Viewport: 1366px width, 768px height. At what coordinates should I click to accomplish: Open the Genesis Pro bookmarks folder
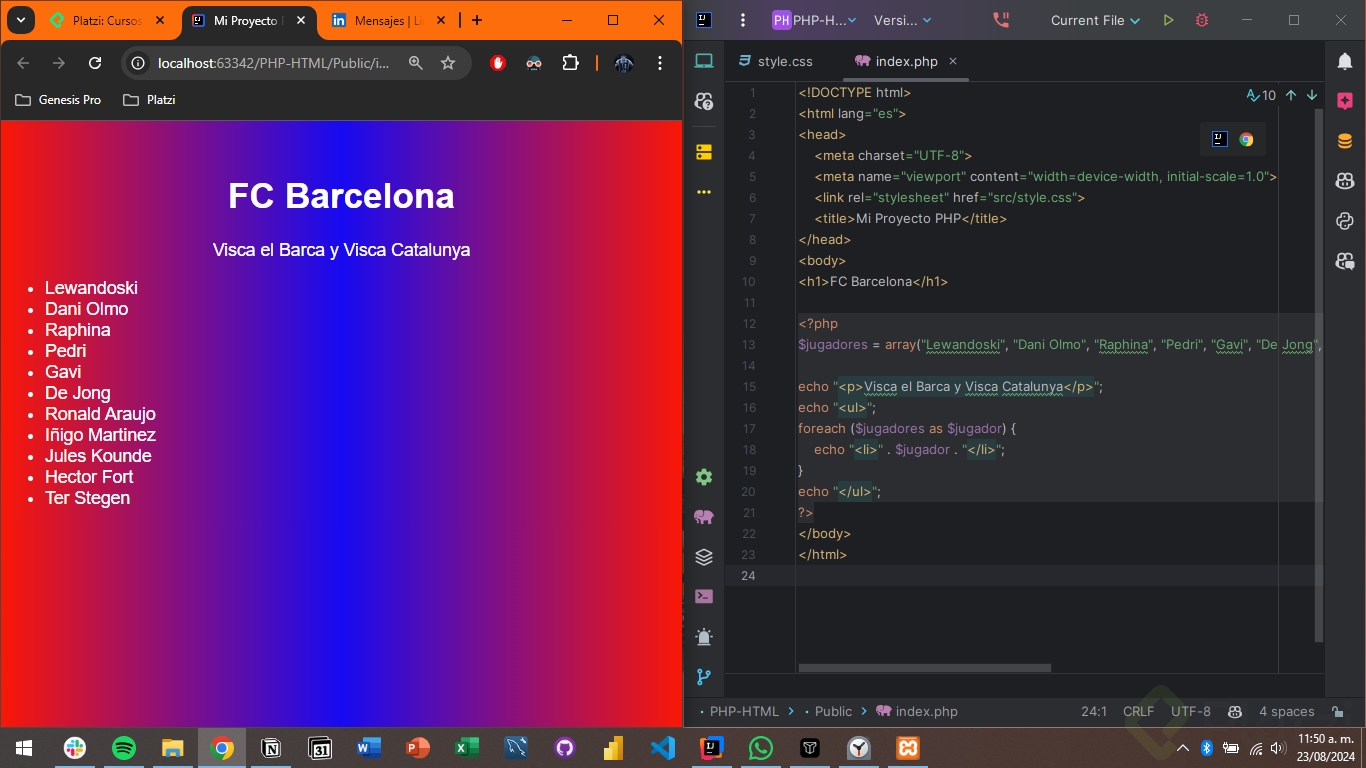pyautogui.click(x=58, y=100)
